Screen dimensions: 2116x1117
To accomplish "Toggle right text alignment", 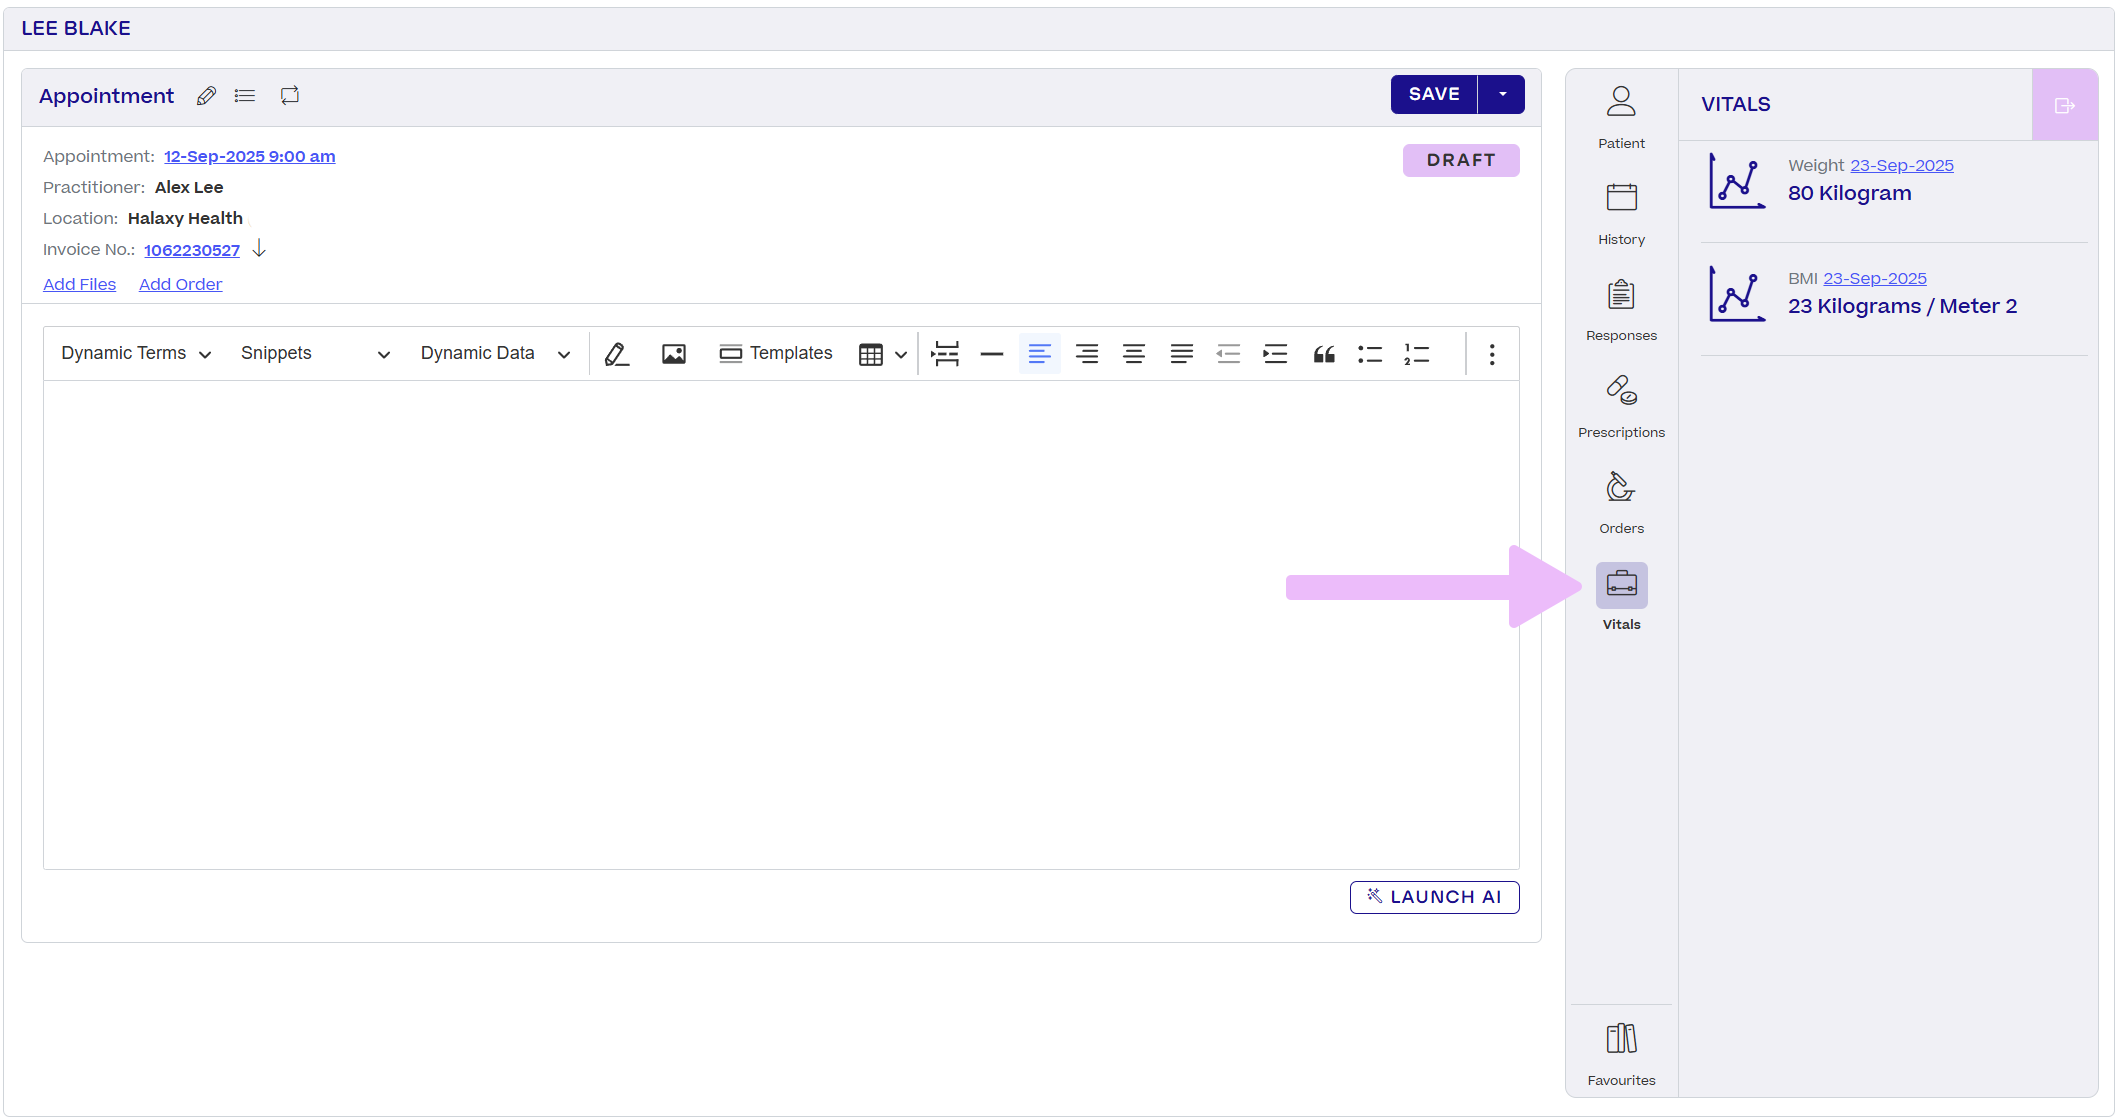I will pyautogui.click(x=1087, y=353).
